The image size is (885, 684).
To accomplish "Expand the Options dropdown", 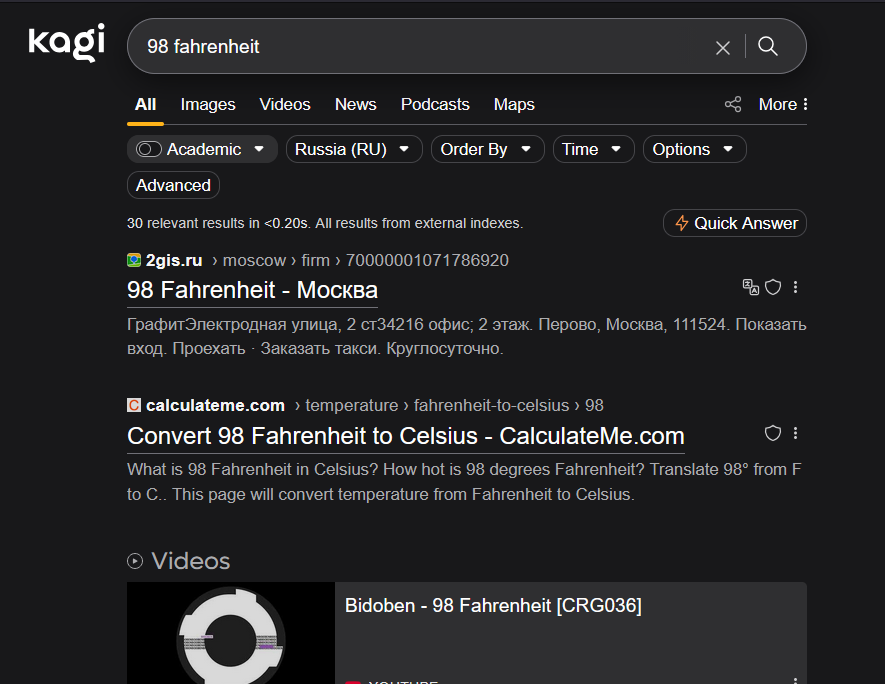I will (x=694, y=149).
